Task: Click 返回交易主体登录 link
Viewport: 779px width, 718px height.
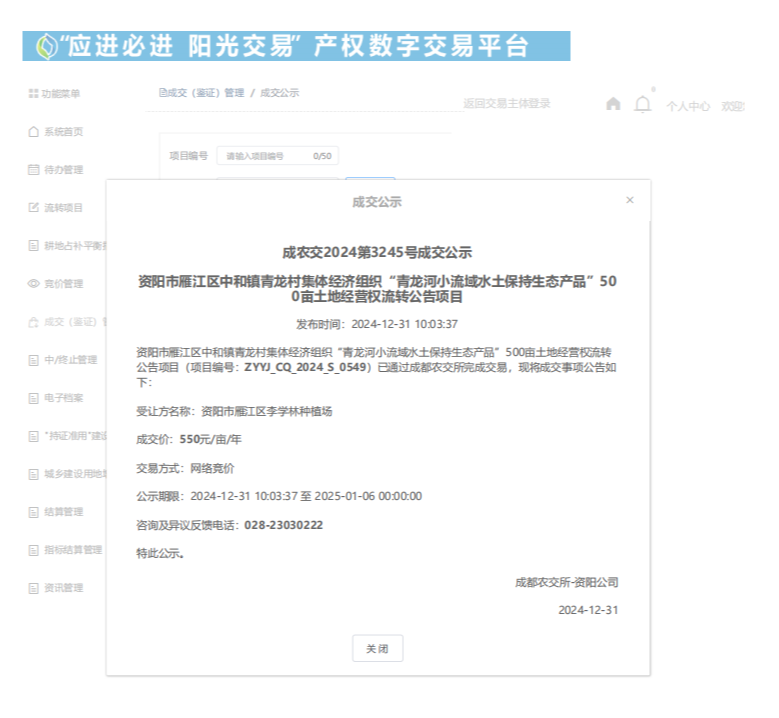Action: [x=506, y=103]
